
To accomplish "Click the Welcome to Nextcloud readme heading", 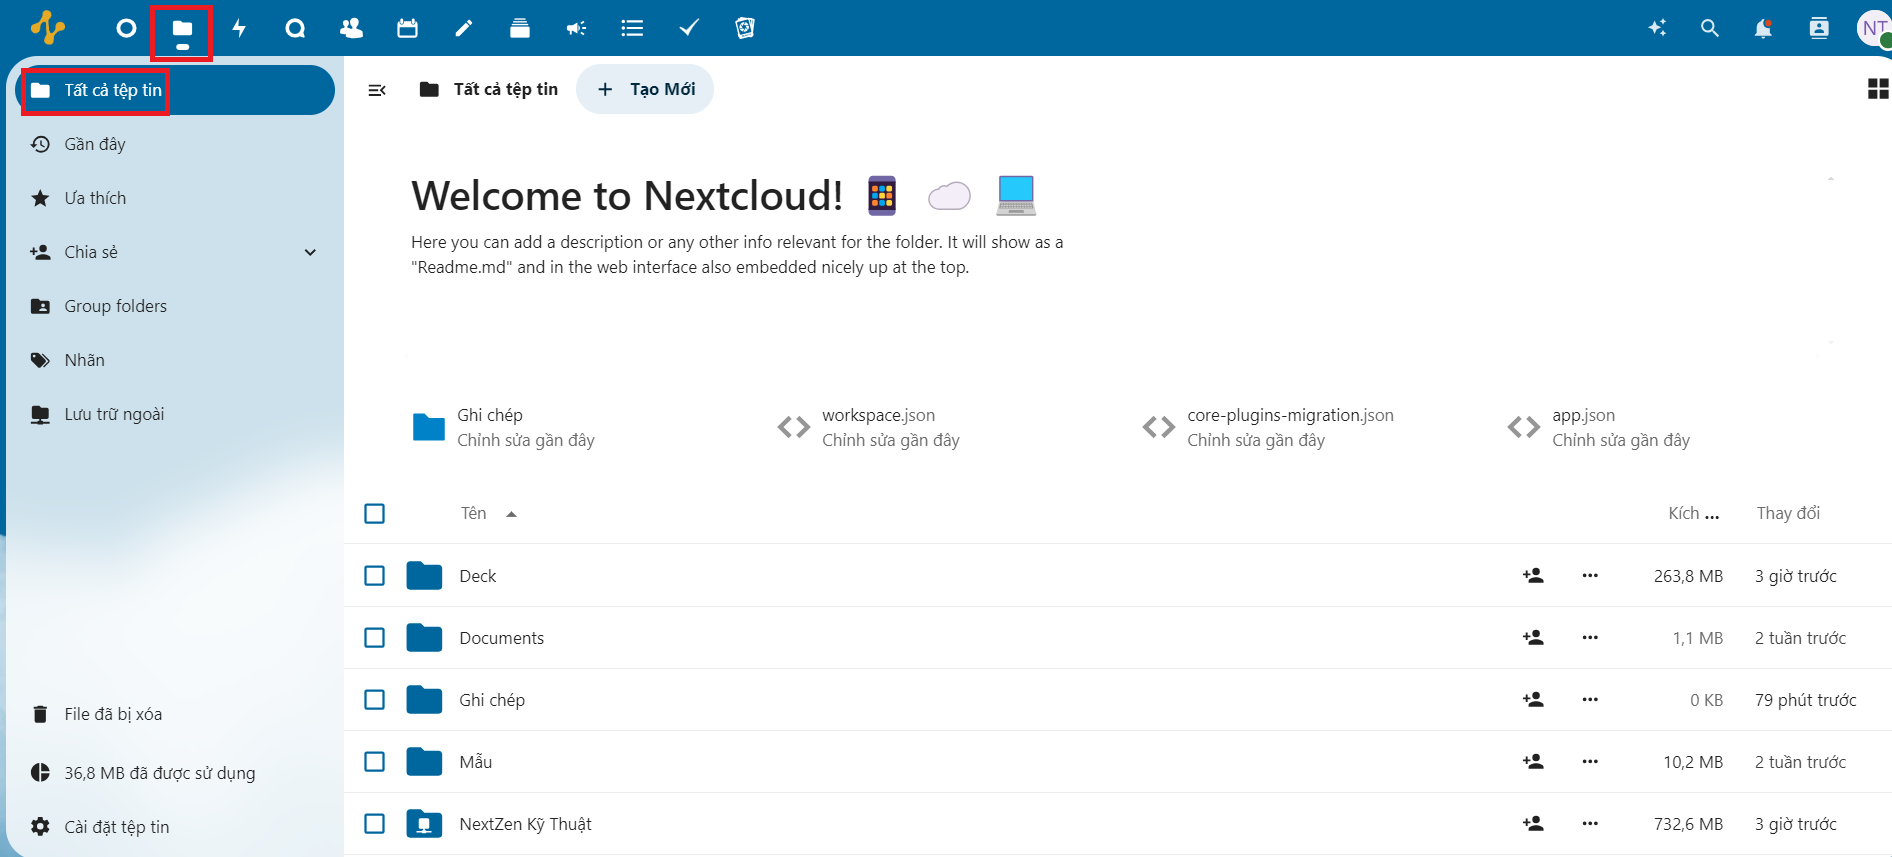I will point(627,196).
